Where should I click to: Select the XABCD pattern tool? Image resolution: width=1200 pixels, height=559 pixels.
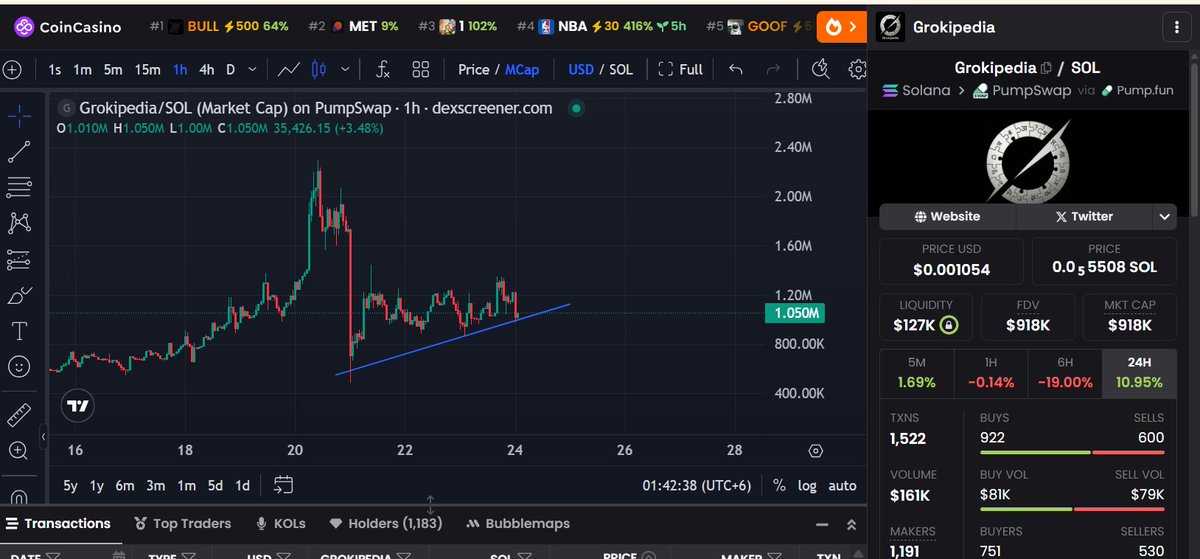19,222
